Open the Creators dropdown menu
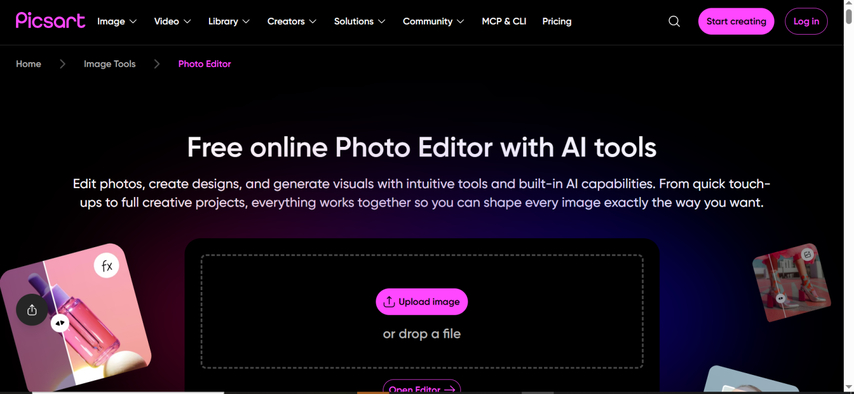The width and height of the screenshot is (854, 394). [291, 21]
